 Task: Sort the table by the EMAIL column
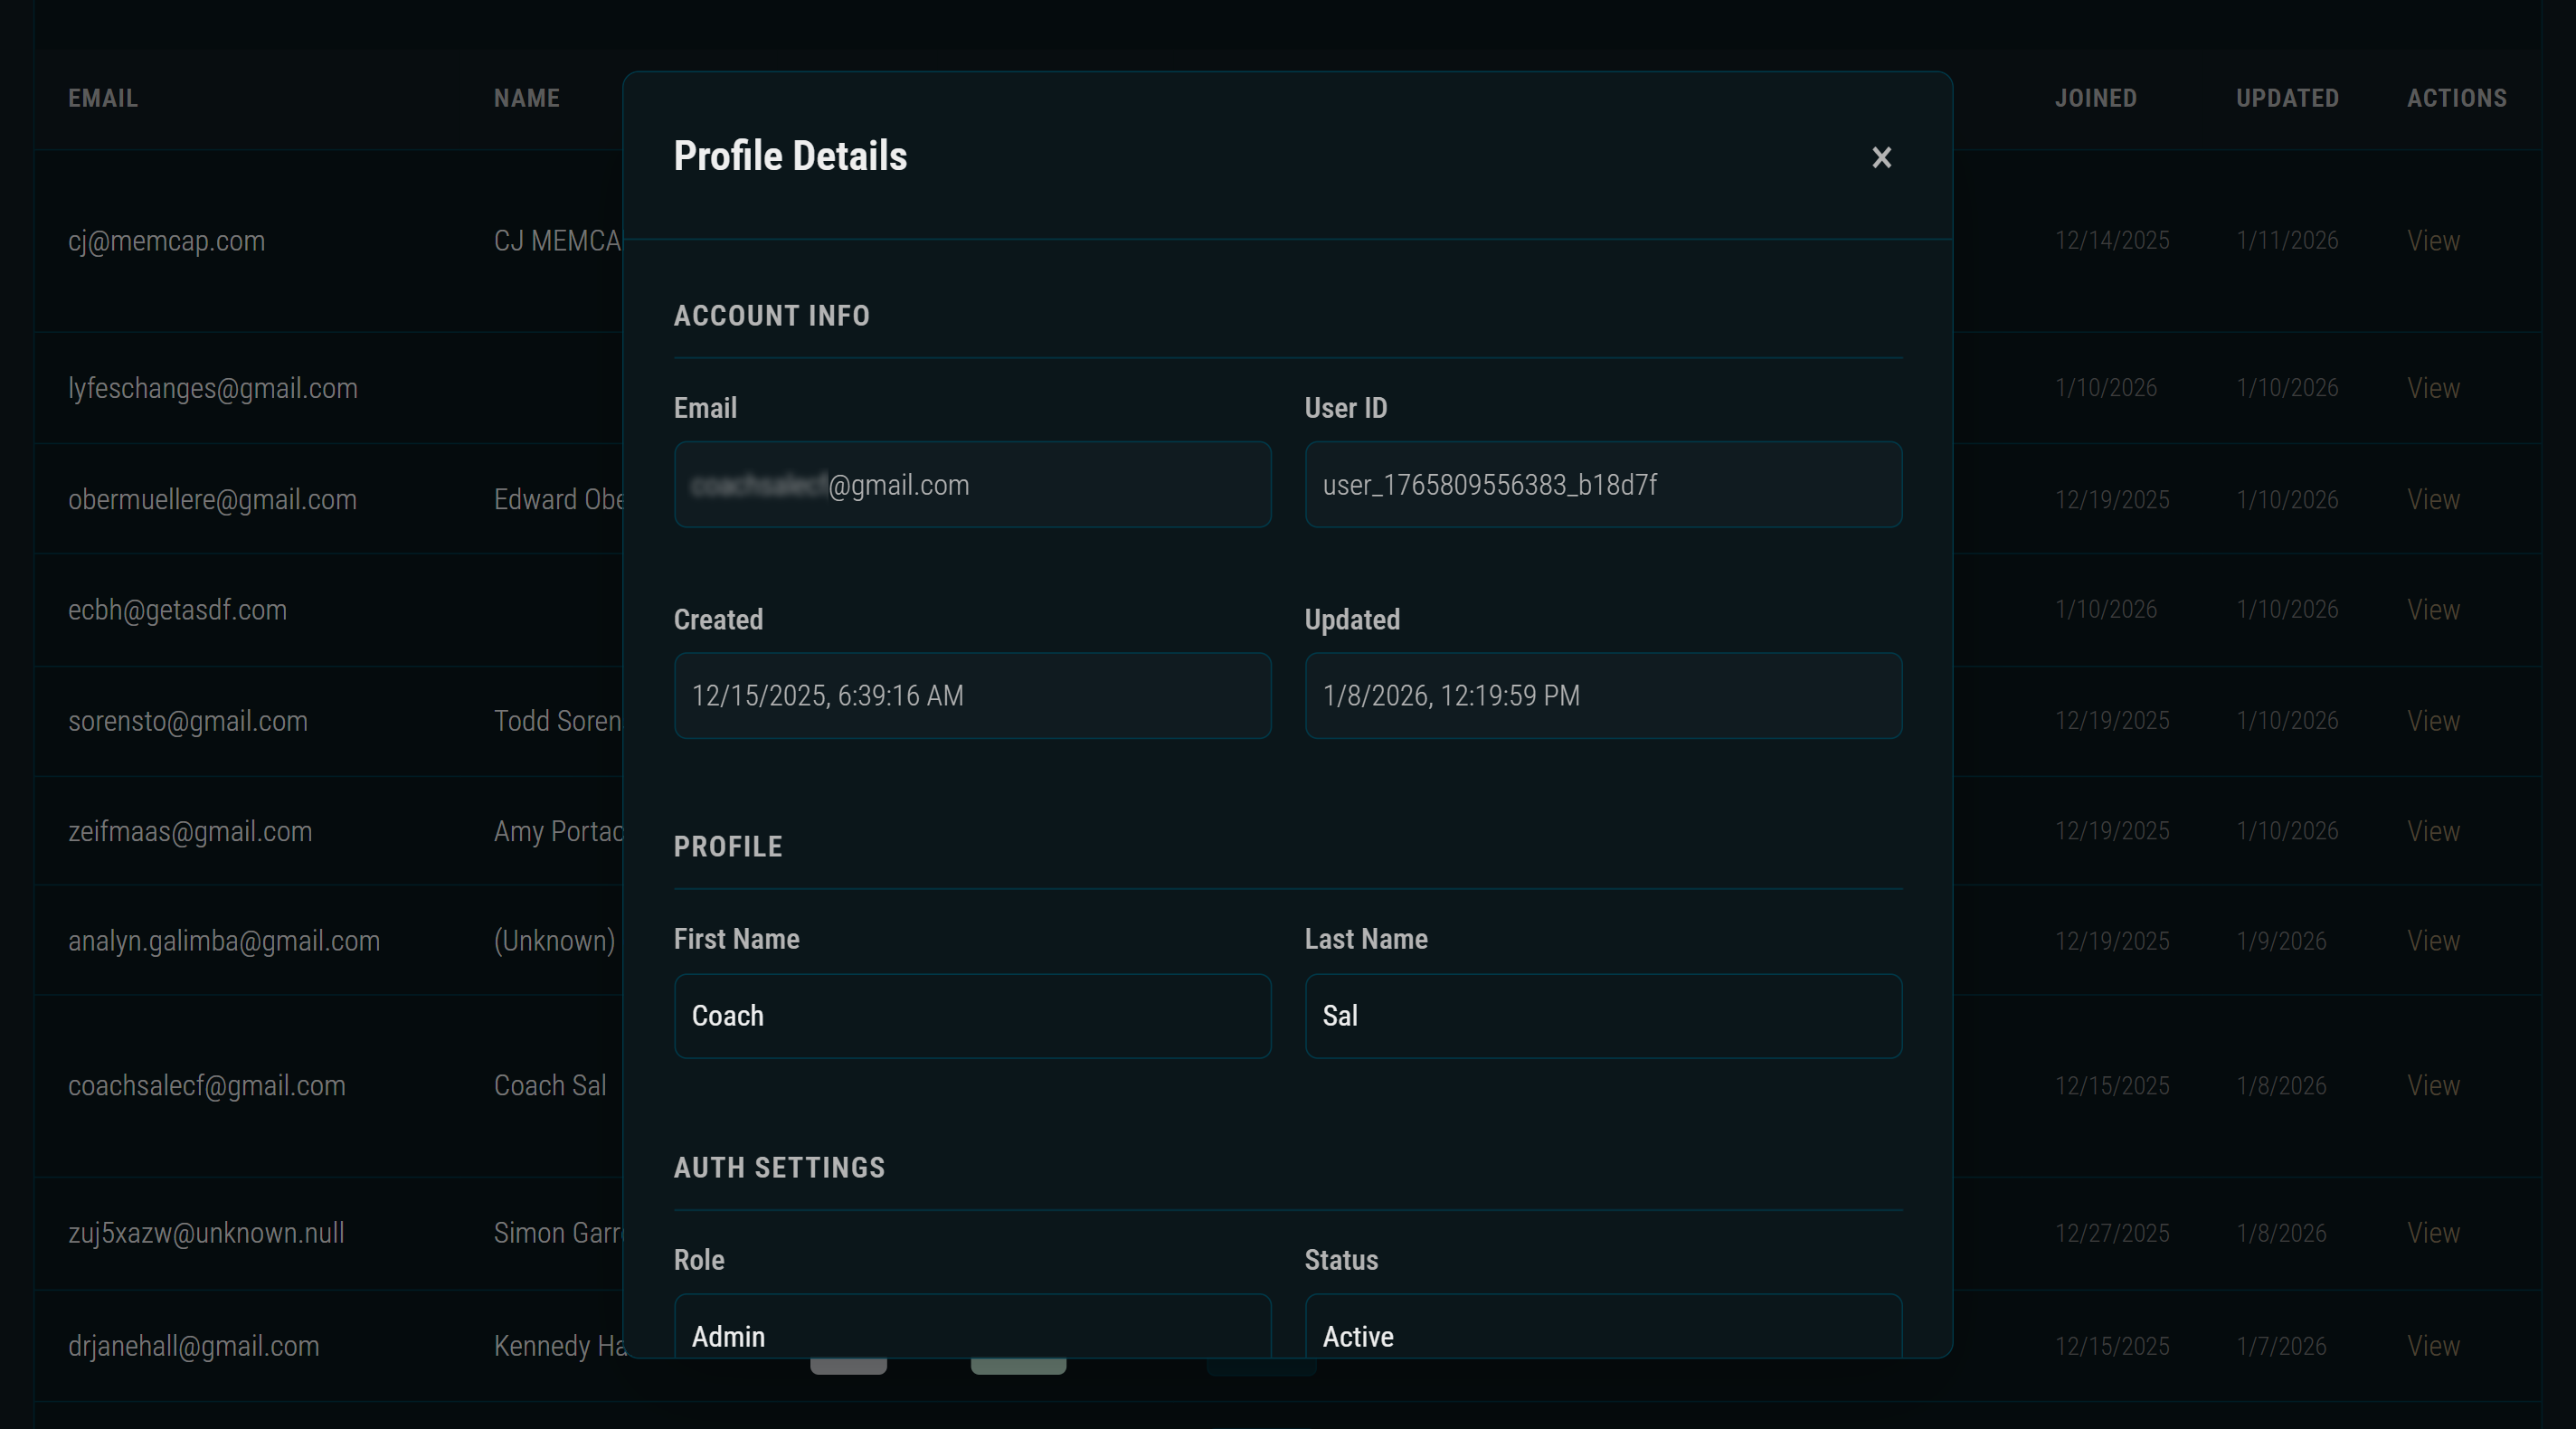(103, 98)
